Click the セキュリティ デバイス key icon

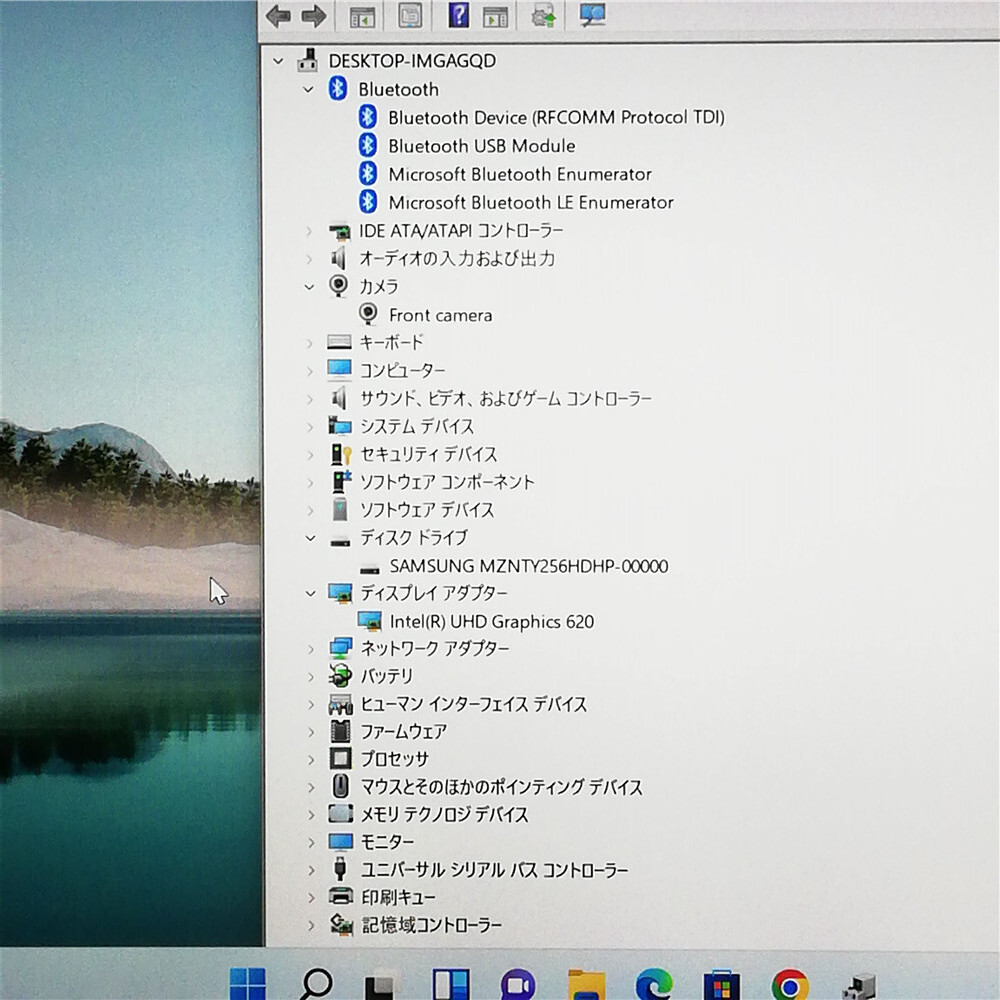pos(341,454)
